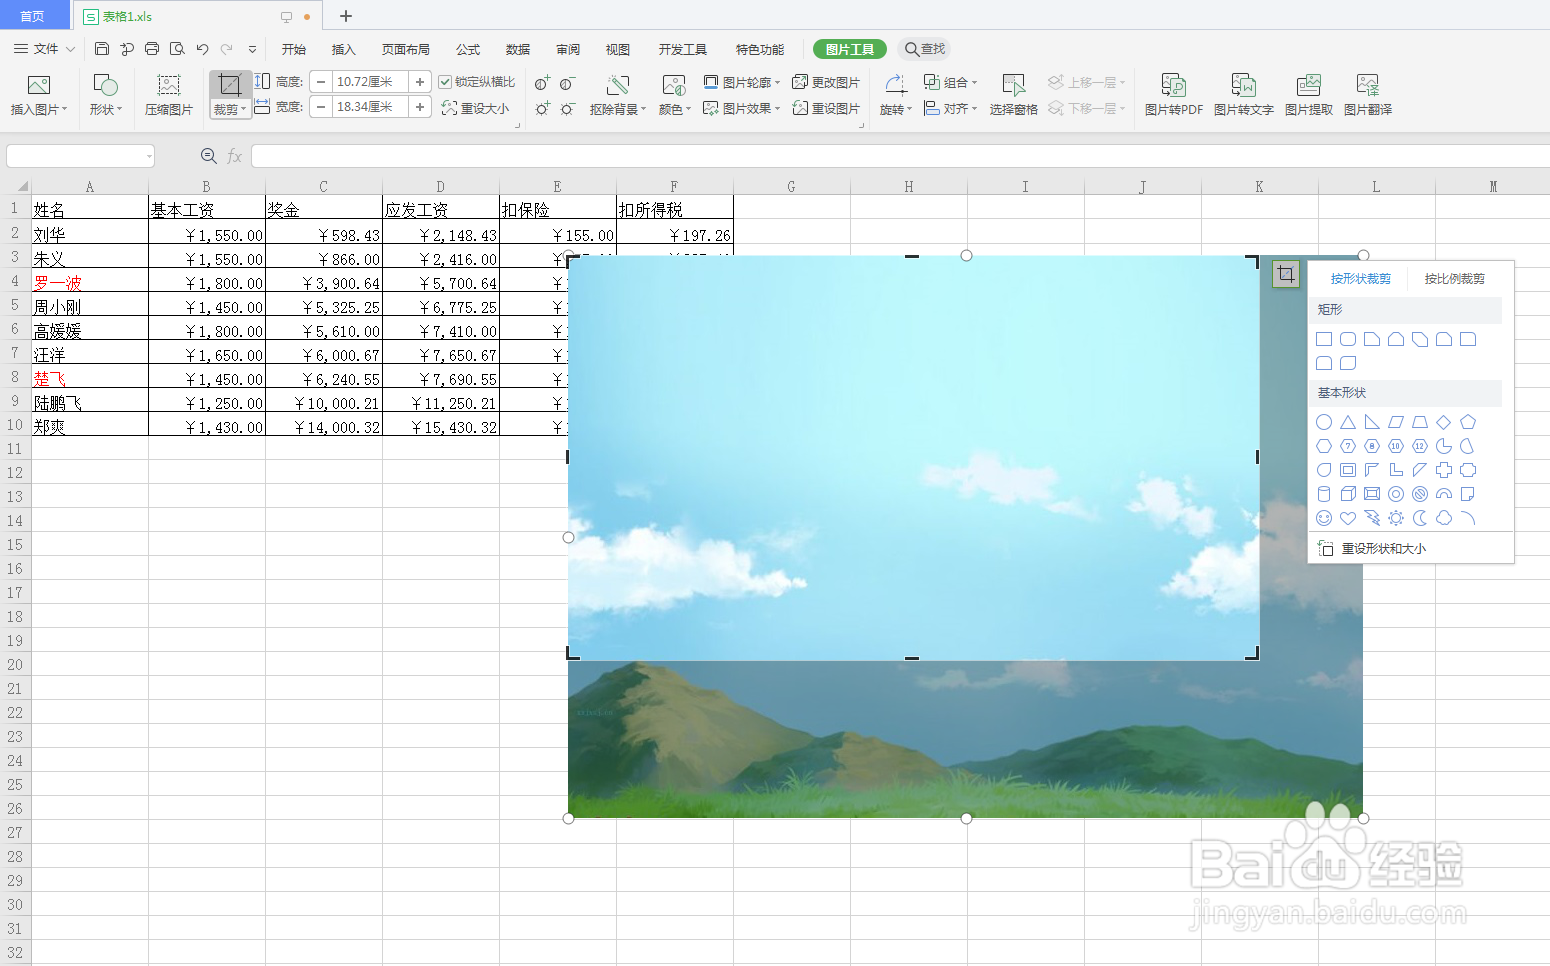Open the Crop (裁剪) dropdown arrow
Image resolution: width=1550 pixels, height=966 pixels.
[243, 109]
